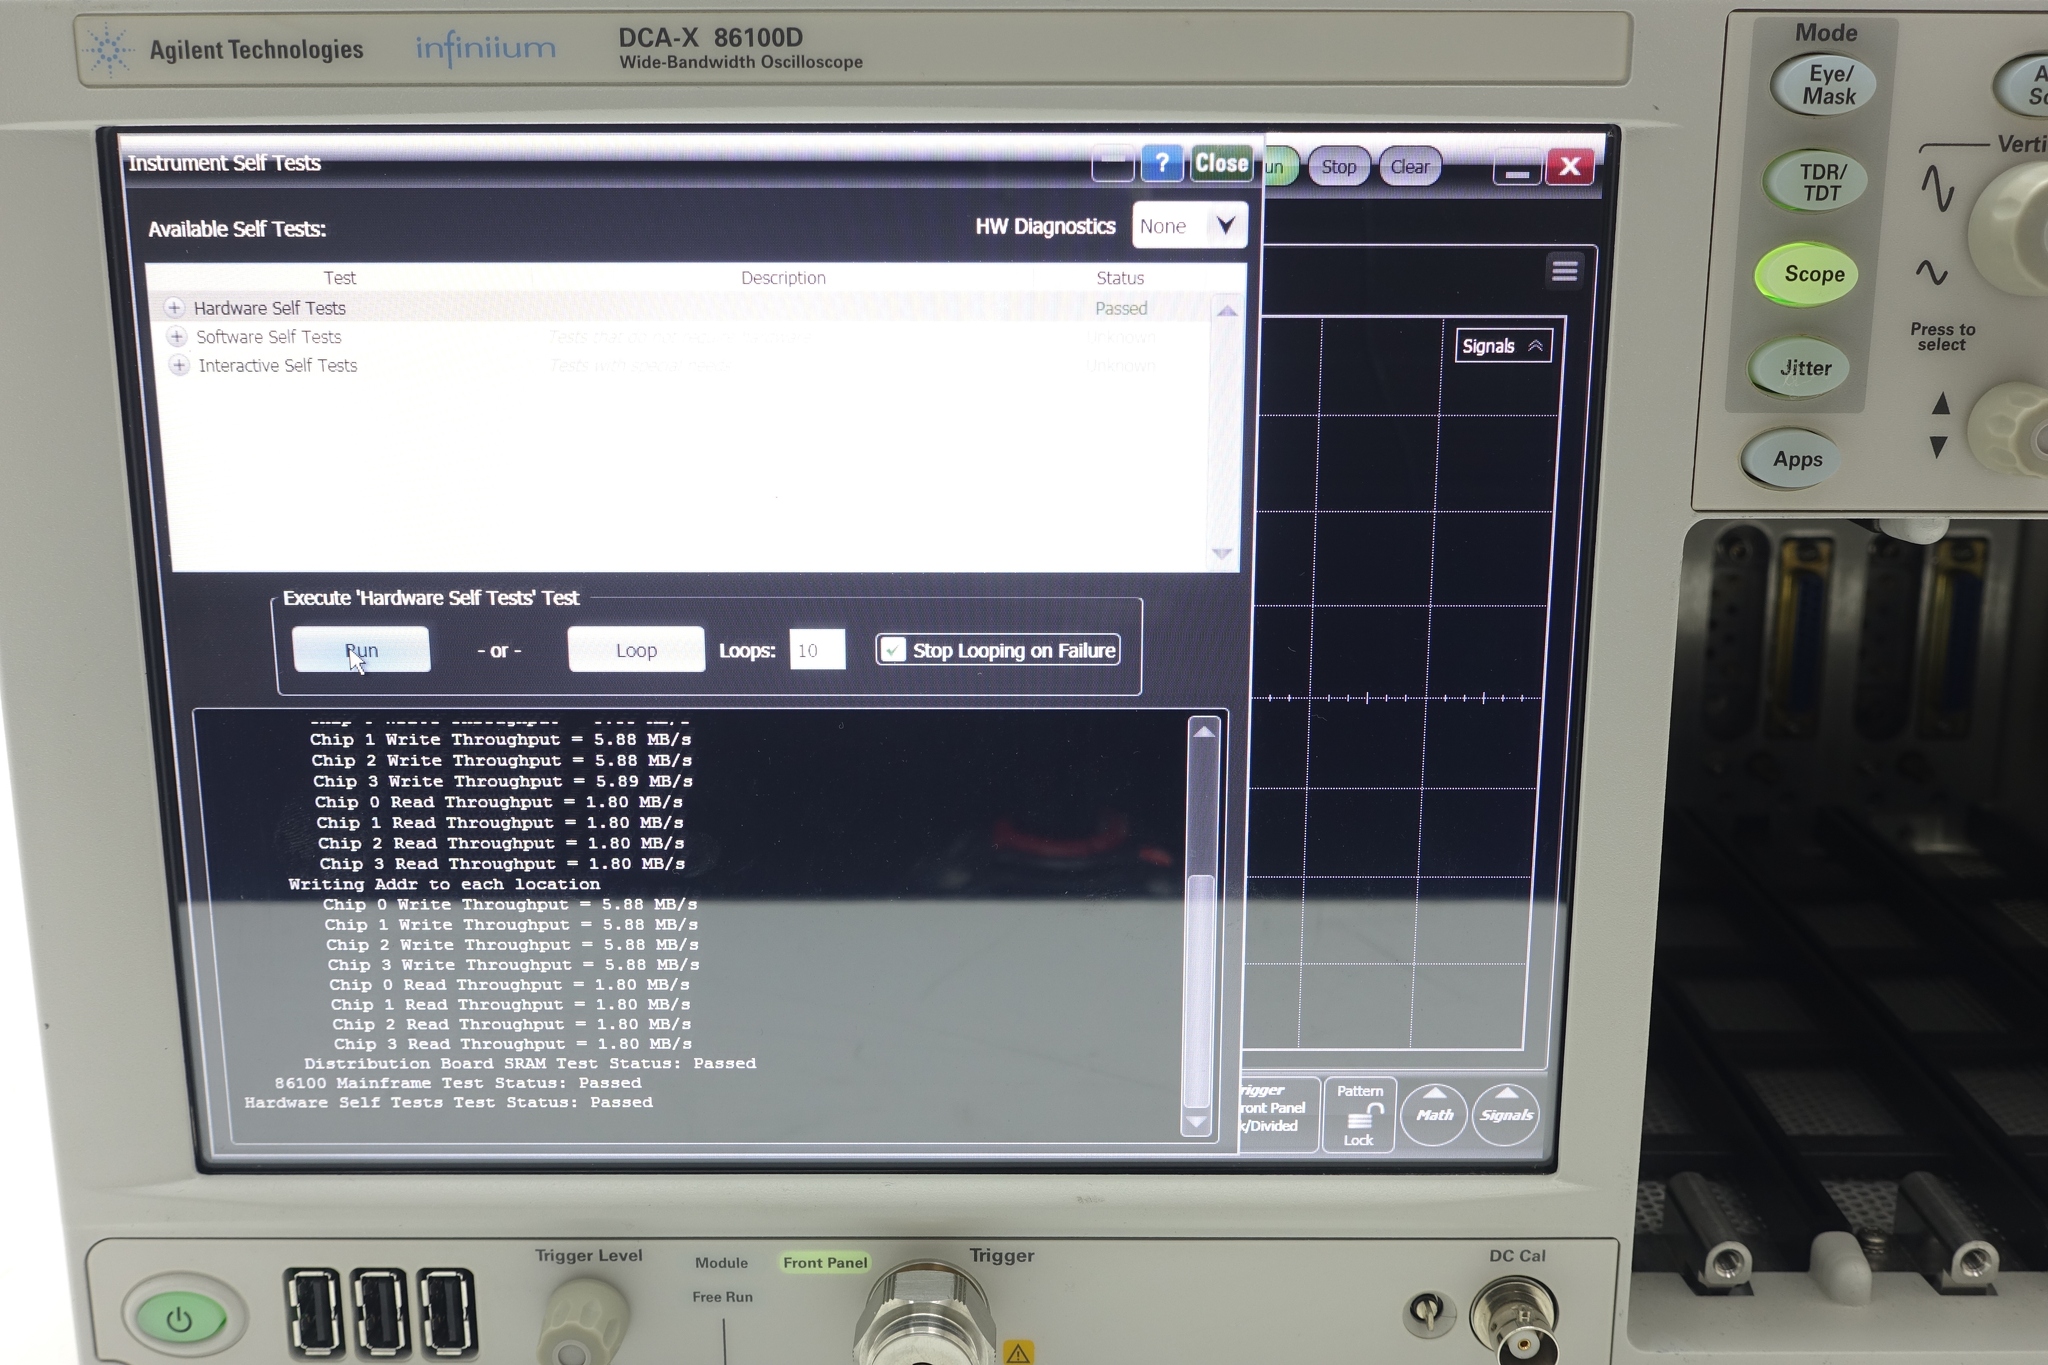The width and height of the screenshot is (2048, 1365).
Task: Select the Apps mode button
Action: (1797, 459)
